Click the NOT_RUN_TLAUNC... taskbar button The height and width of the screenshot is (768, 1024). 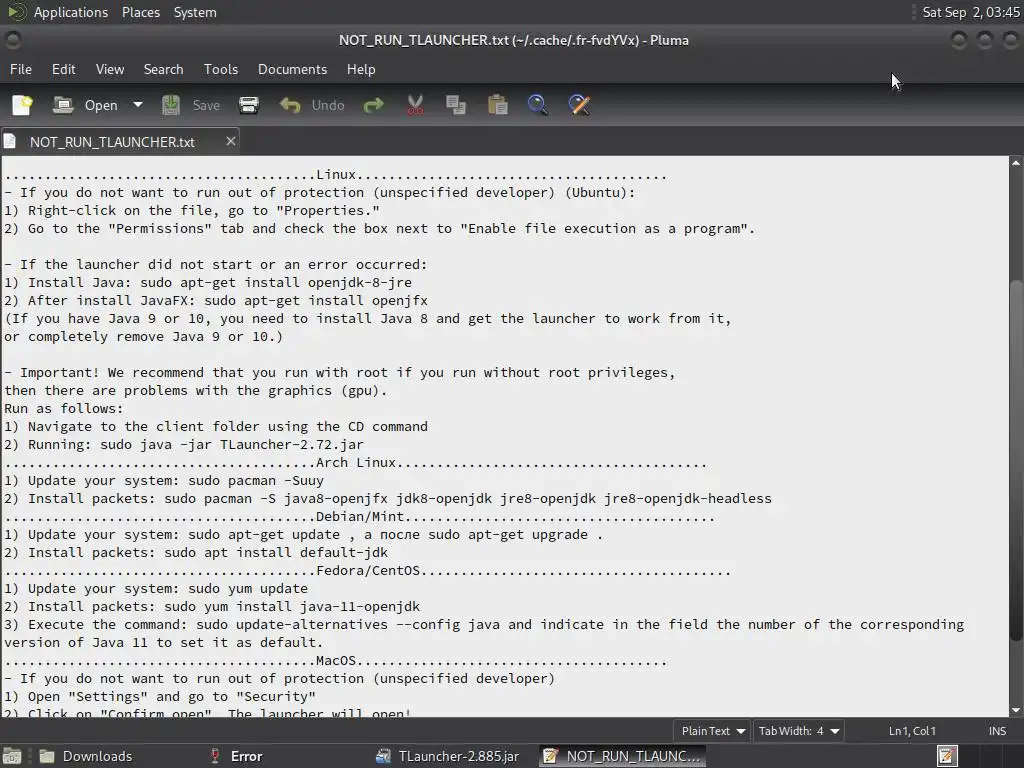[622, 756]
